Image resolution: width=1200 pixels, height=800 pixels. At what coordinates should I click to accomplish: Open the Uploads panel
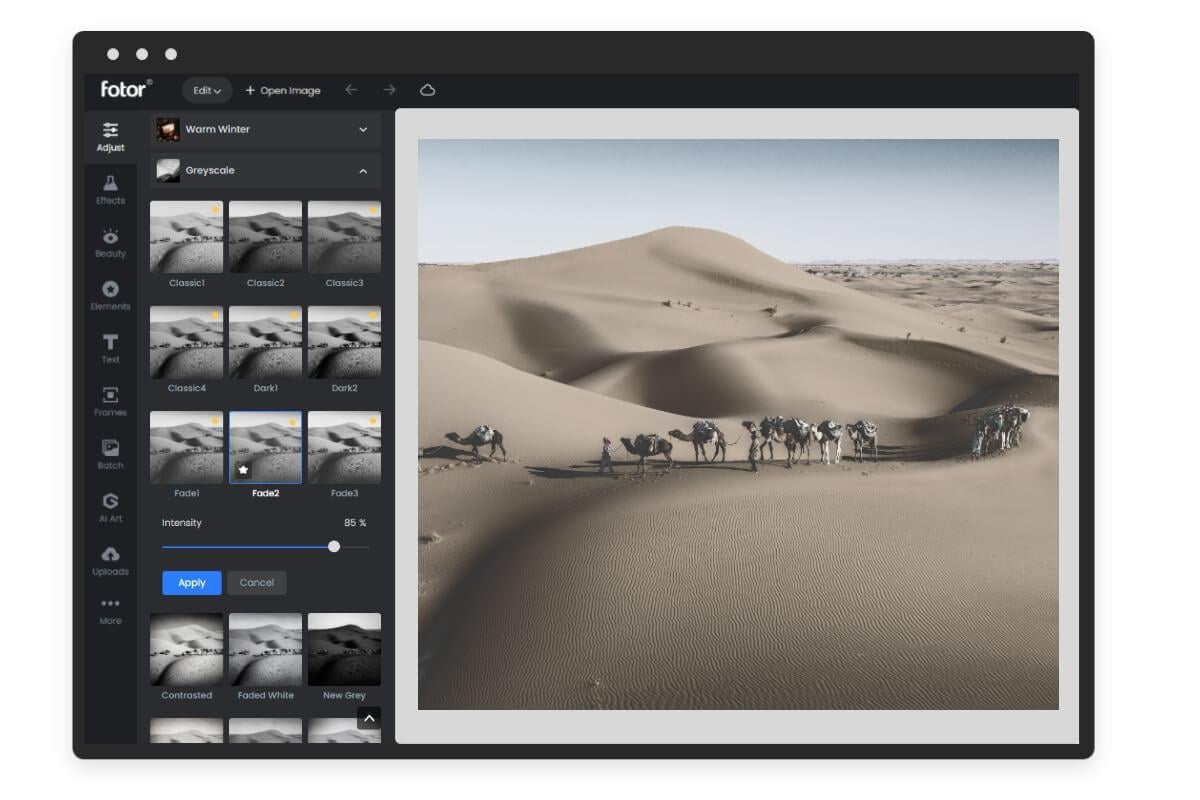[110, 563]
